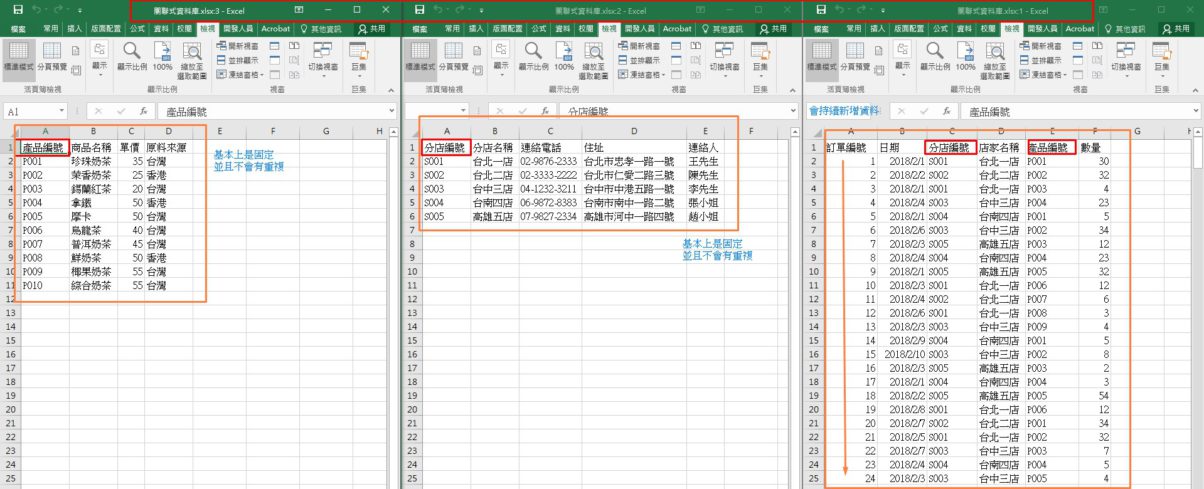Open Page Break Preview (分頁預覽) in xlsx:2 window
The height and width of the screenshot is (489, 1204).
point(454,56)
